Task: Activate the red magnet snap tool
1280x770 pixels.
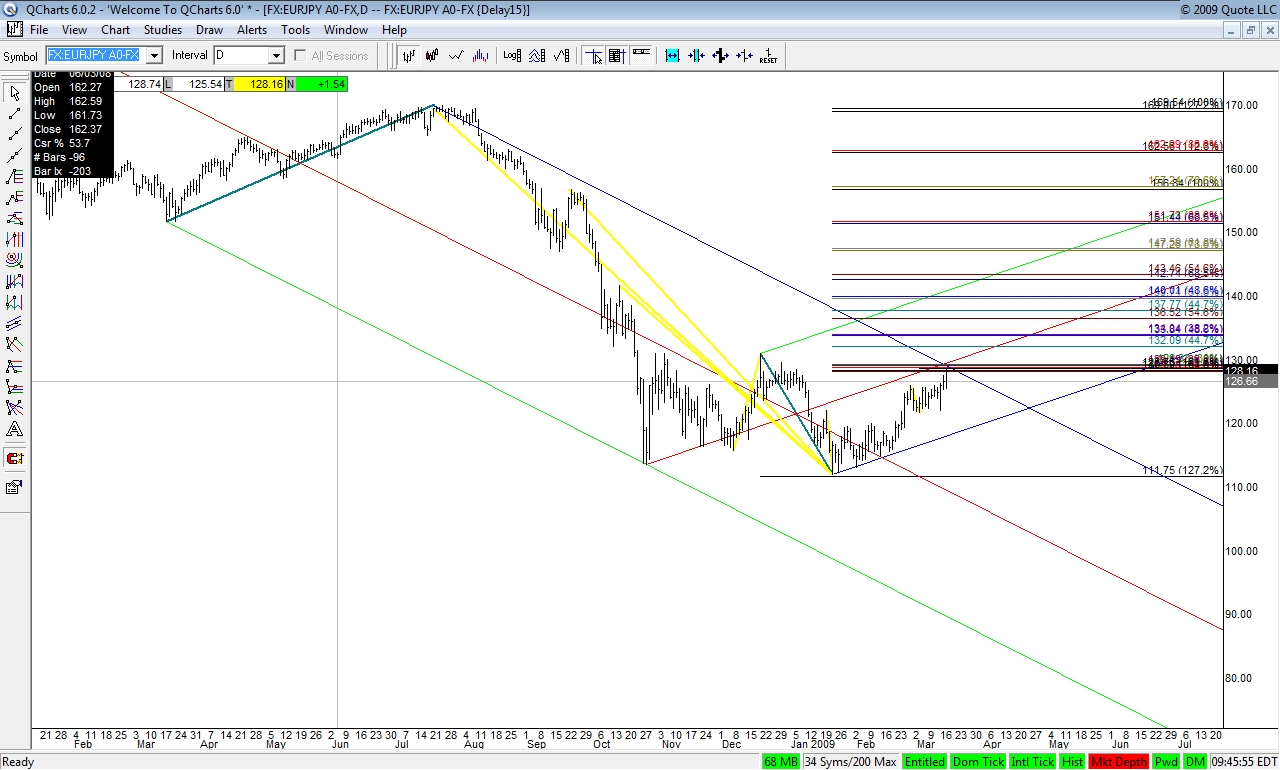Action: 14,459
